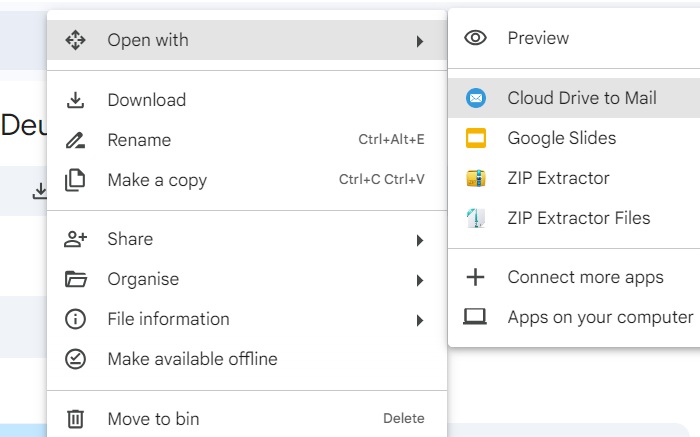This screenshot has height=437, width=700.
Task: Click the File information circle-i icon
Action: [x=75, y=319]
